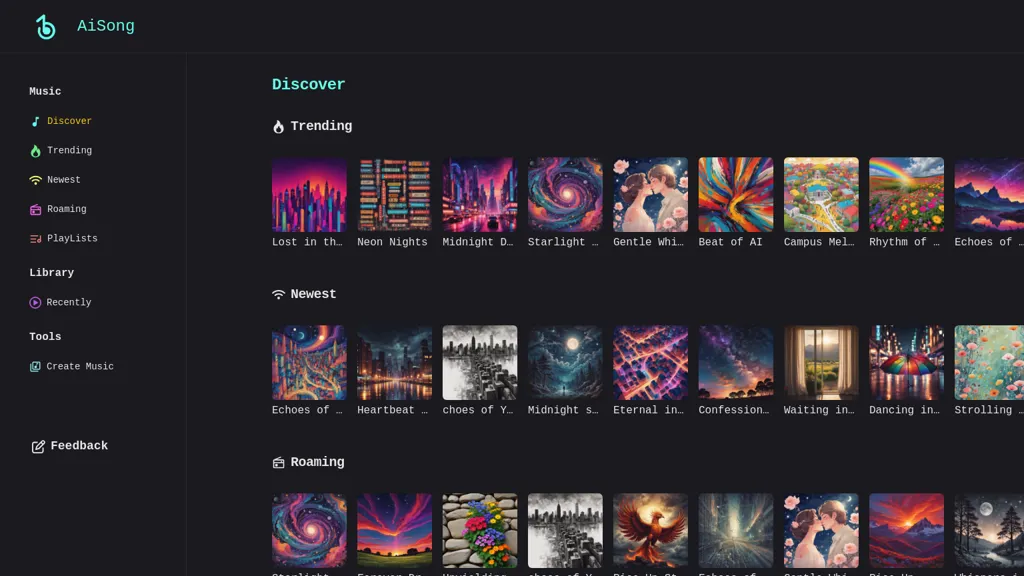Click the 'Waiting in…' song title
Screen dimensions: 1024x576
tap(819, 410)
